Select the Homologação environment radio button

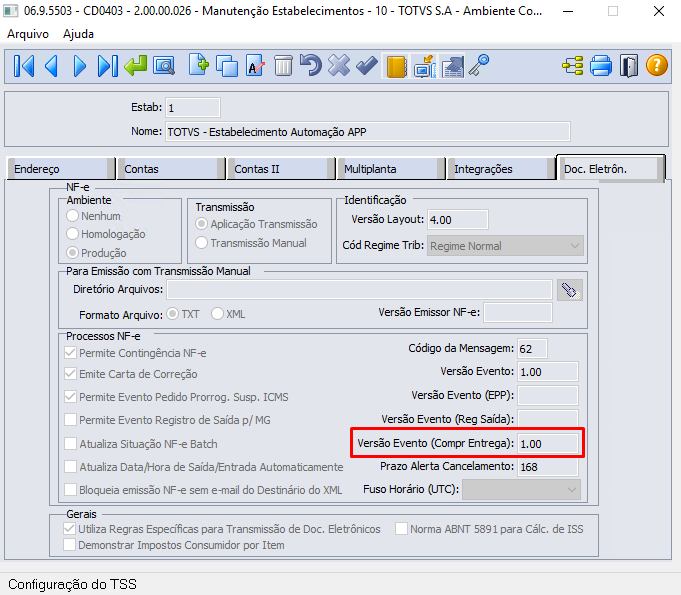[x=73, y=234]
